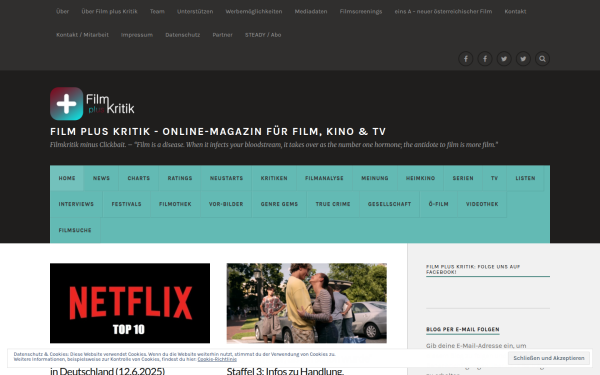Screen dimensions: 600x375
Task: Go to the Team page
Action: [157, 11]
